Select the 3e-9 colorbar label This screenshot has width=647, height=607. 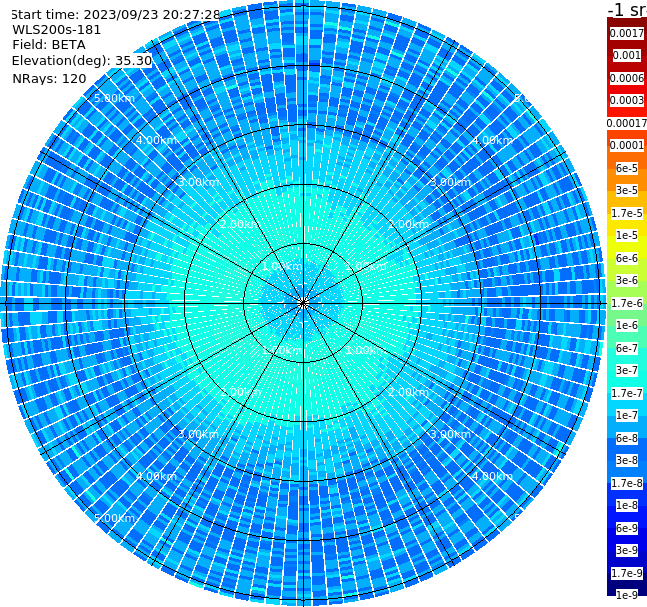(x=627, y=550)
